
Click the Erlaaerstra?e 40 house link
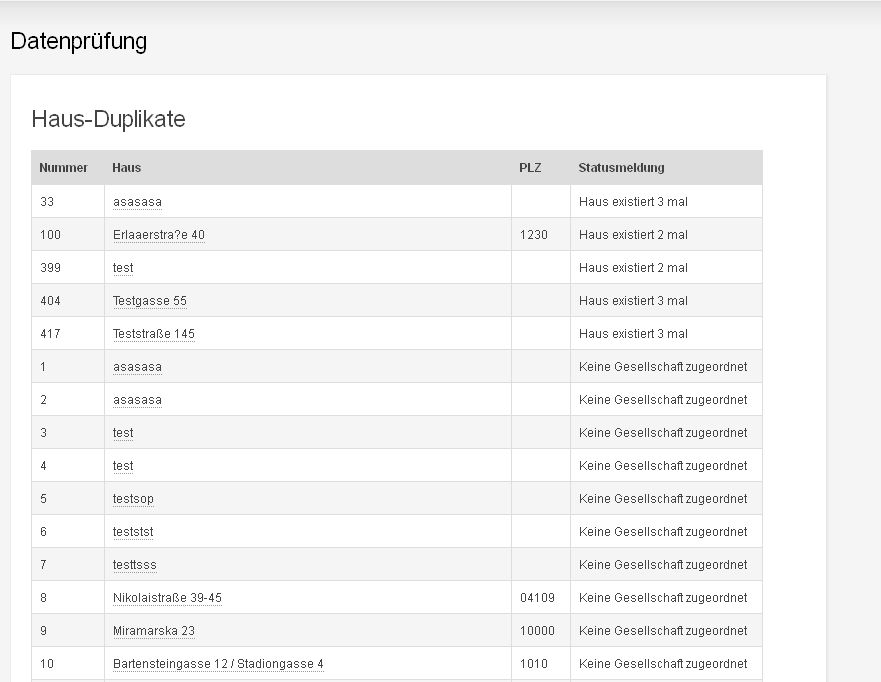pyautogui.click(x=159, y=235)
